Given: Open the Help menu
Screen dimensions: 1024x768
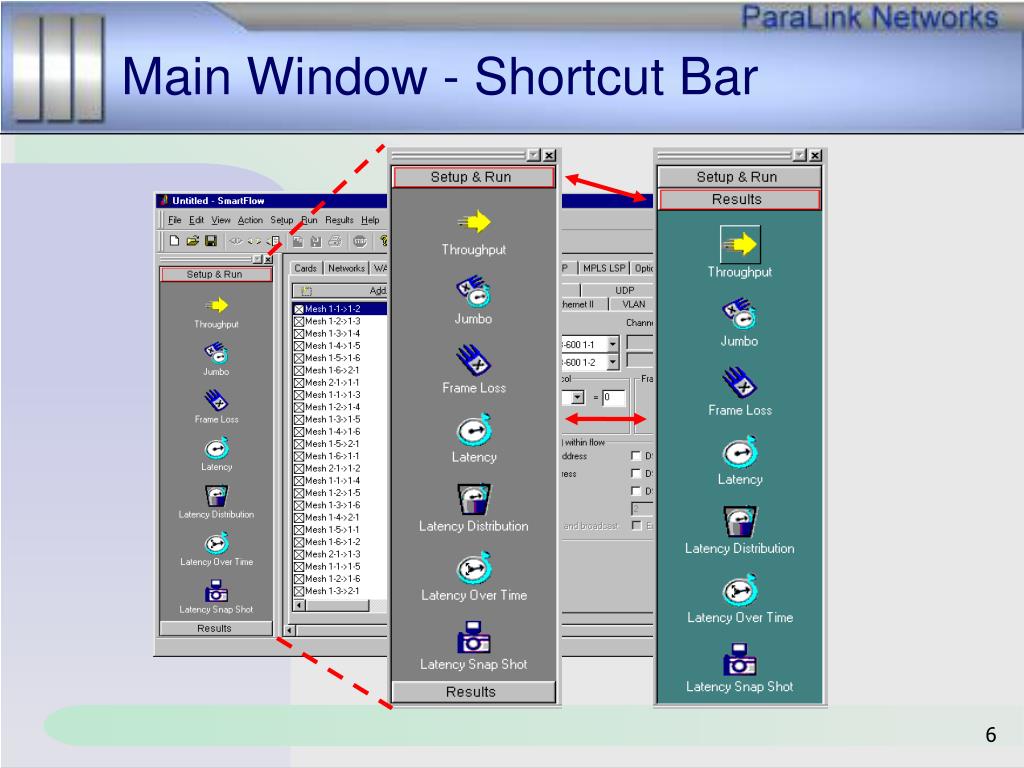Looking at the screenshot, I should (370, 220).
